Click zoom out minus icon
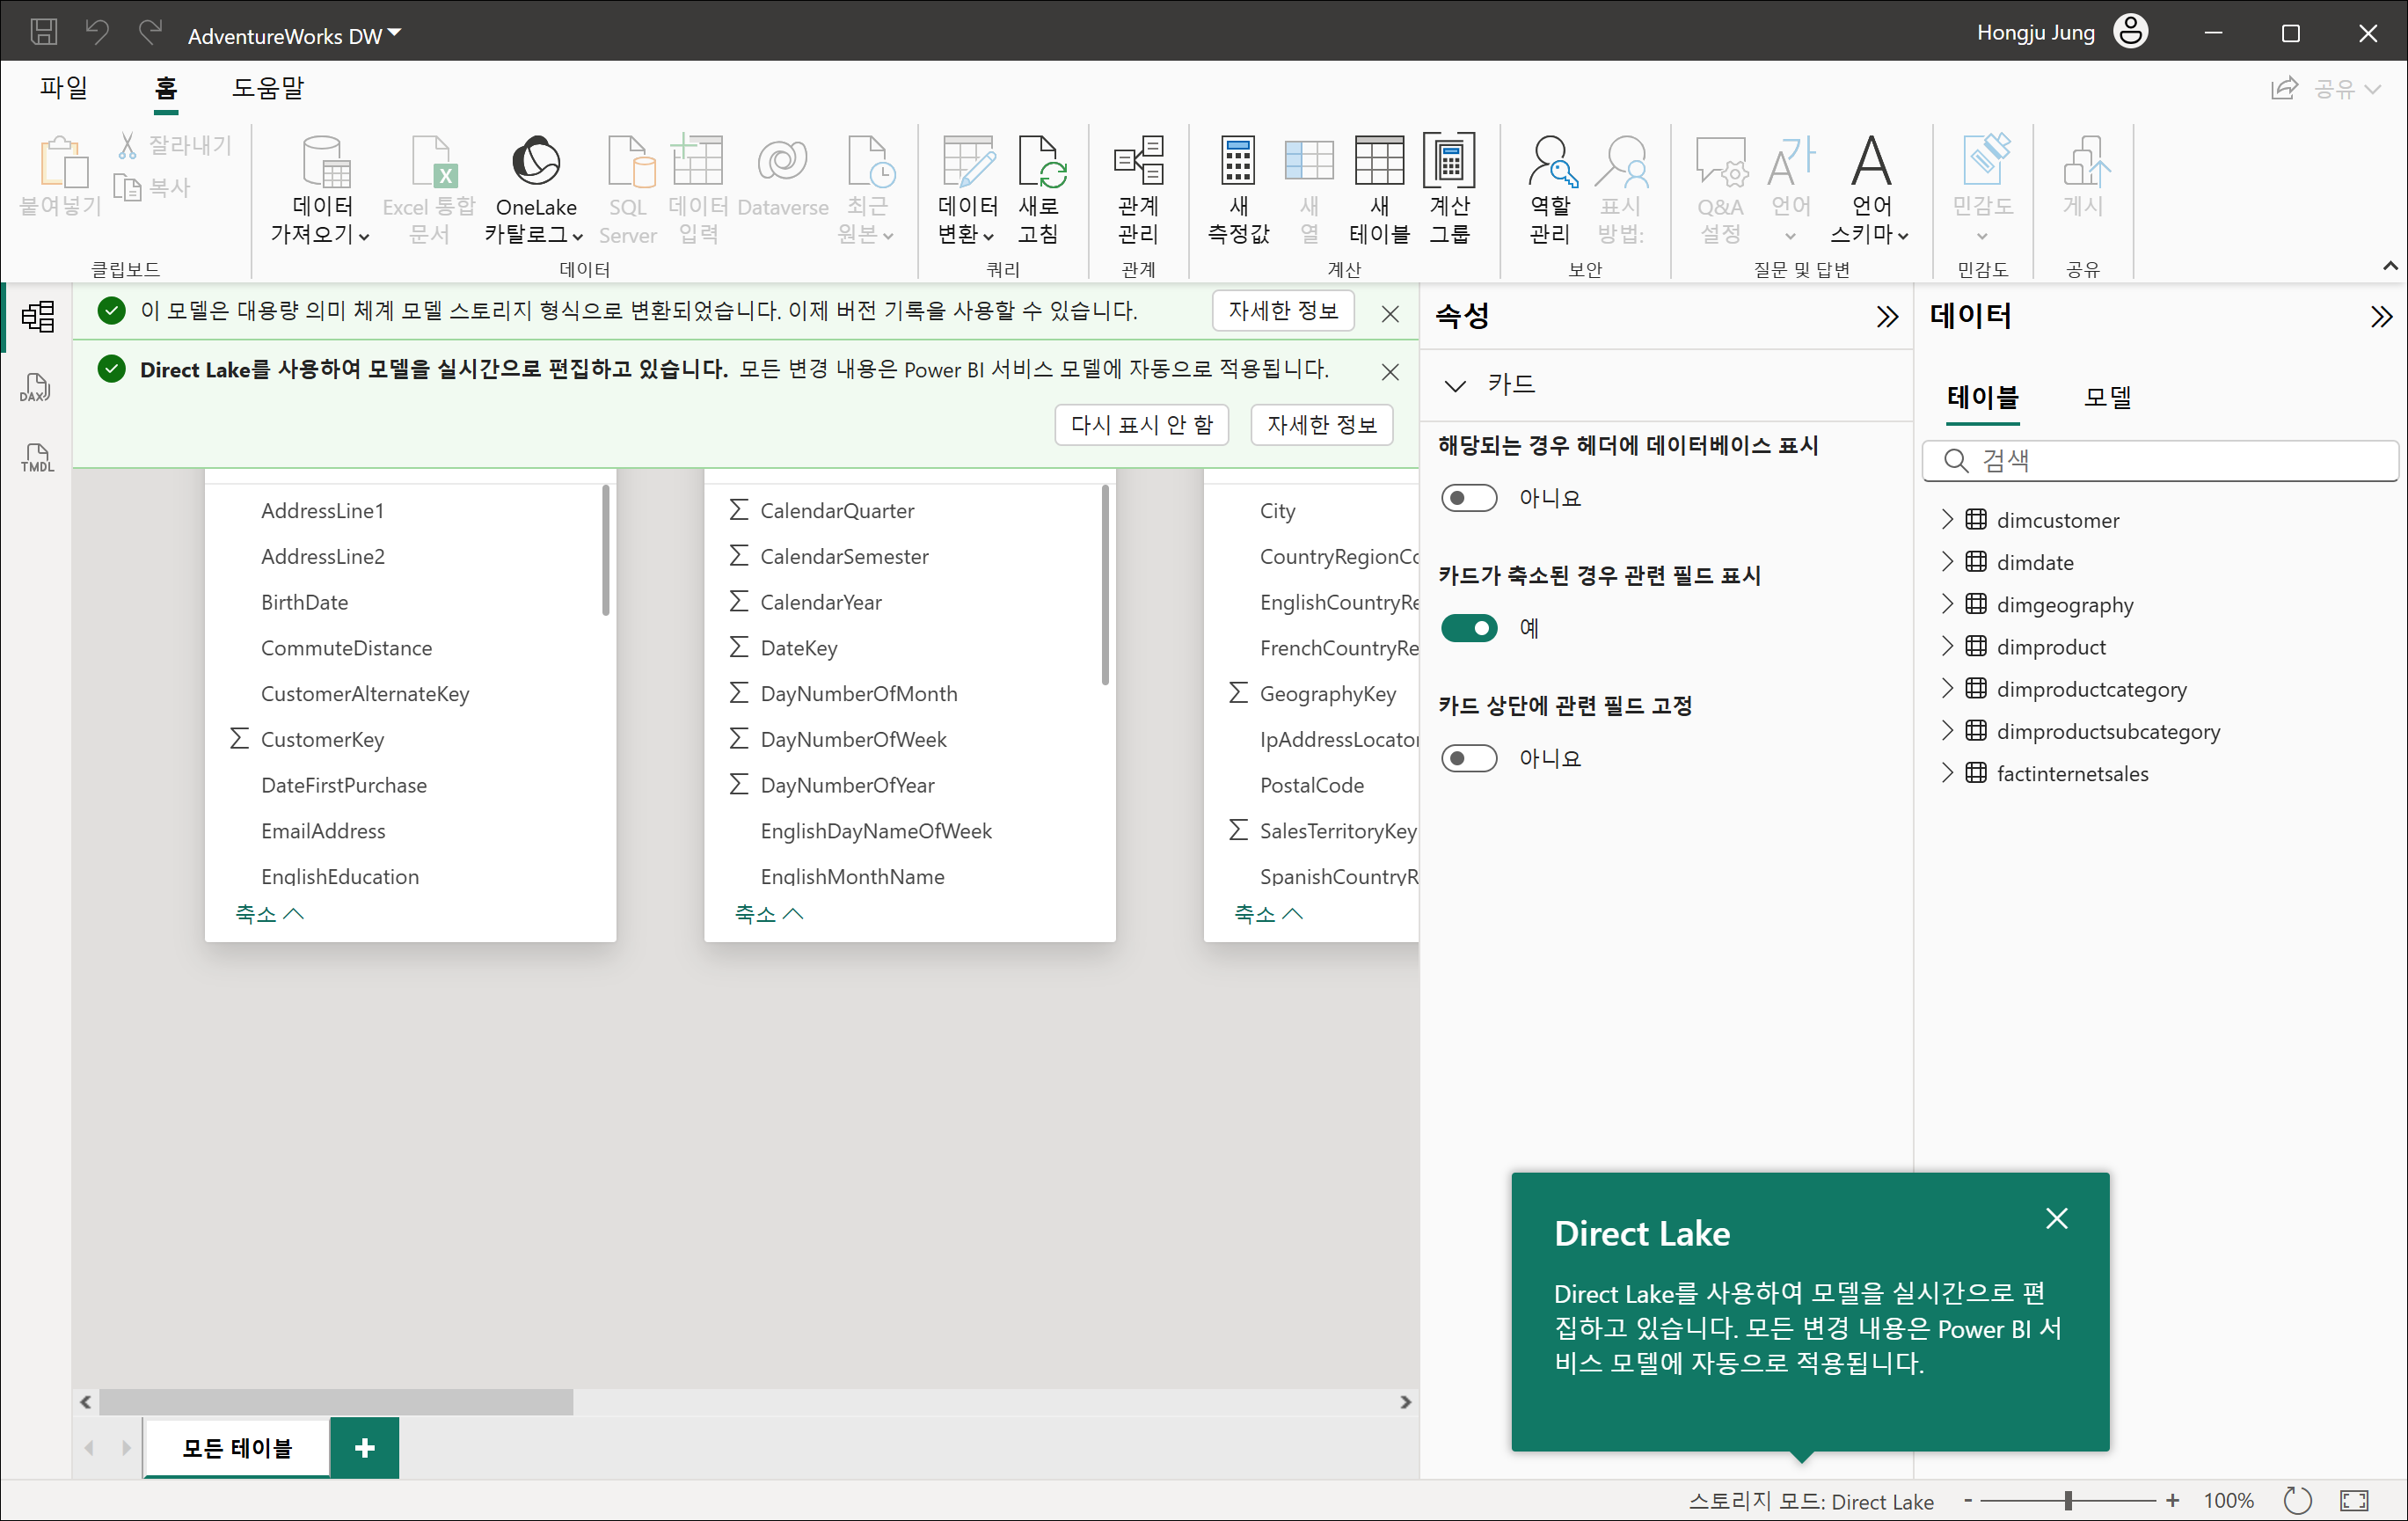Screen dimensions: 2408x1521 pos(1968,1500)
